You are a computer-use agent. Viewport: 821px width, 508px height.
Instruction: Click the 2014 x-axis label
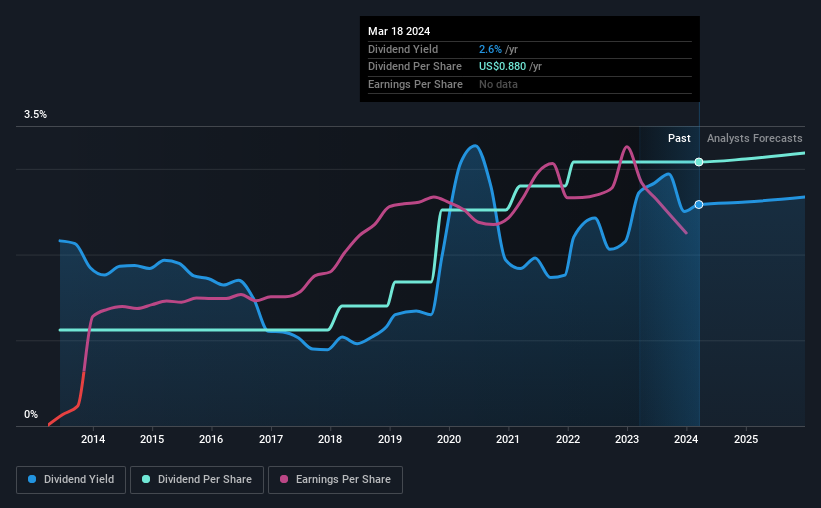pyautogui.click(x=93, y=439)
